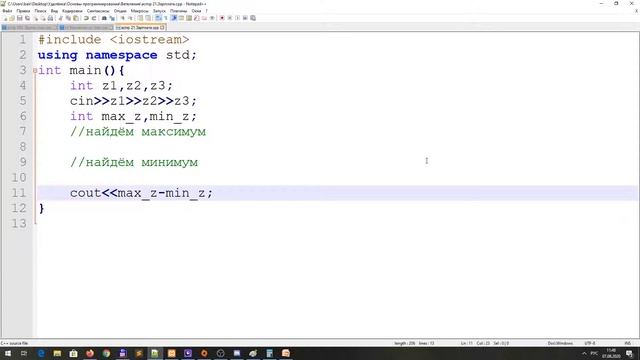Open the Макросы menu
Screen dimensions: 640x360
click(140, 11)
